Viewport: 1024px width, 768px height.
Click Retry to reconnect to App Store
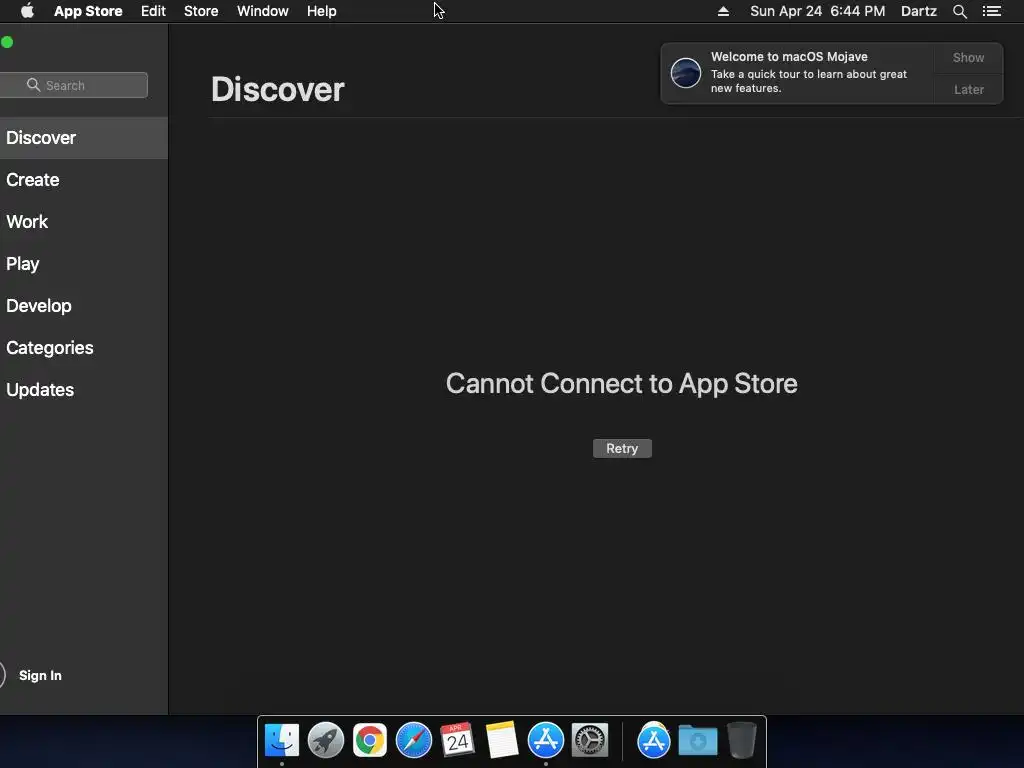click(x=622, y=449)
